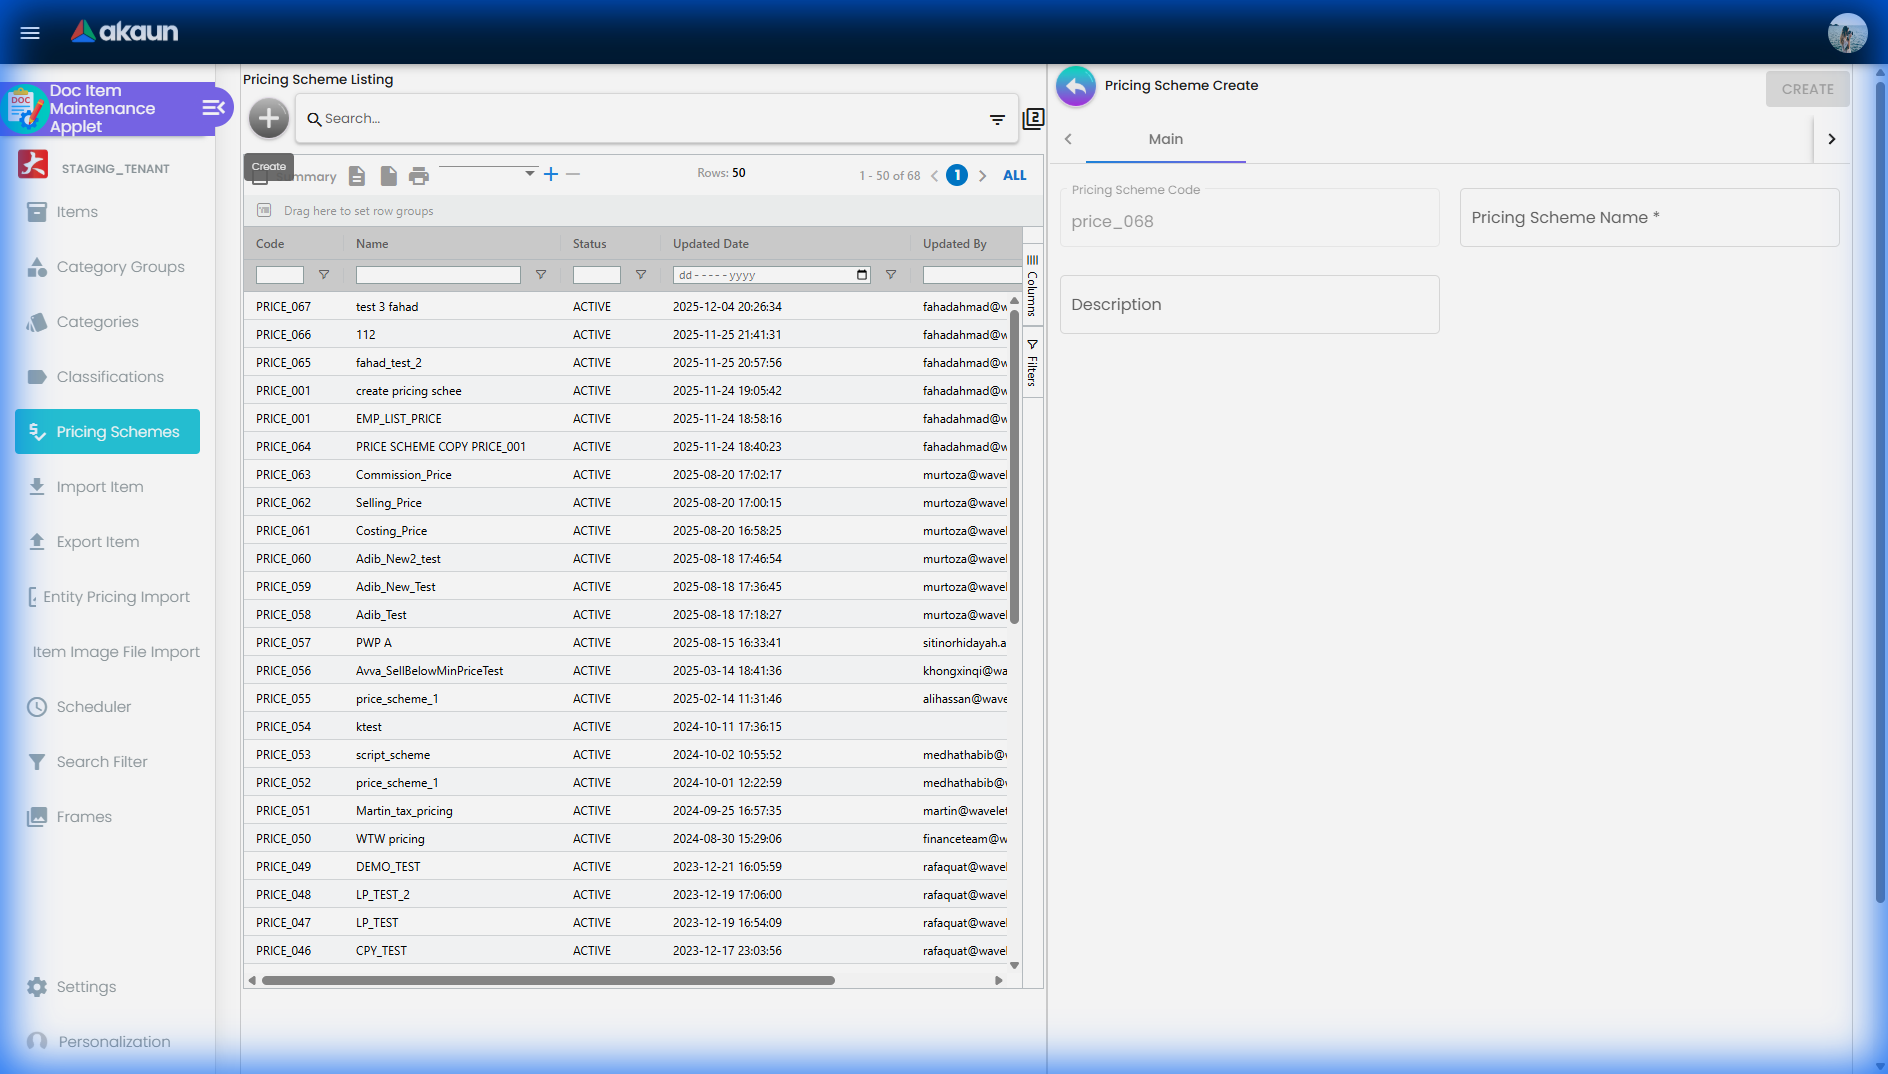Click the ALL pagination link
Viewport: 1888px width, 1074px height.
(x=1014, y=175)
